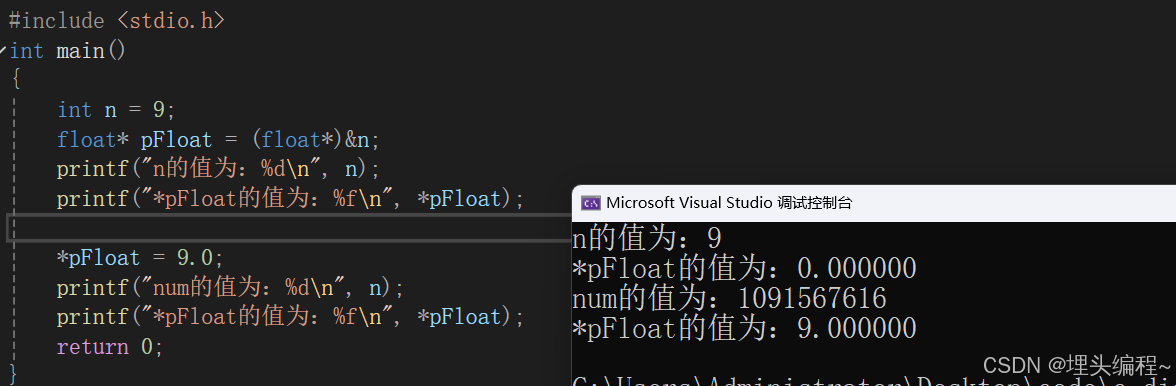Click the debug console window icon

click(590, 202)
